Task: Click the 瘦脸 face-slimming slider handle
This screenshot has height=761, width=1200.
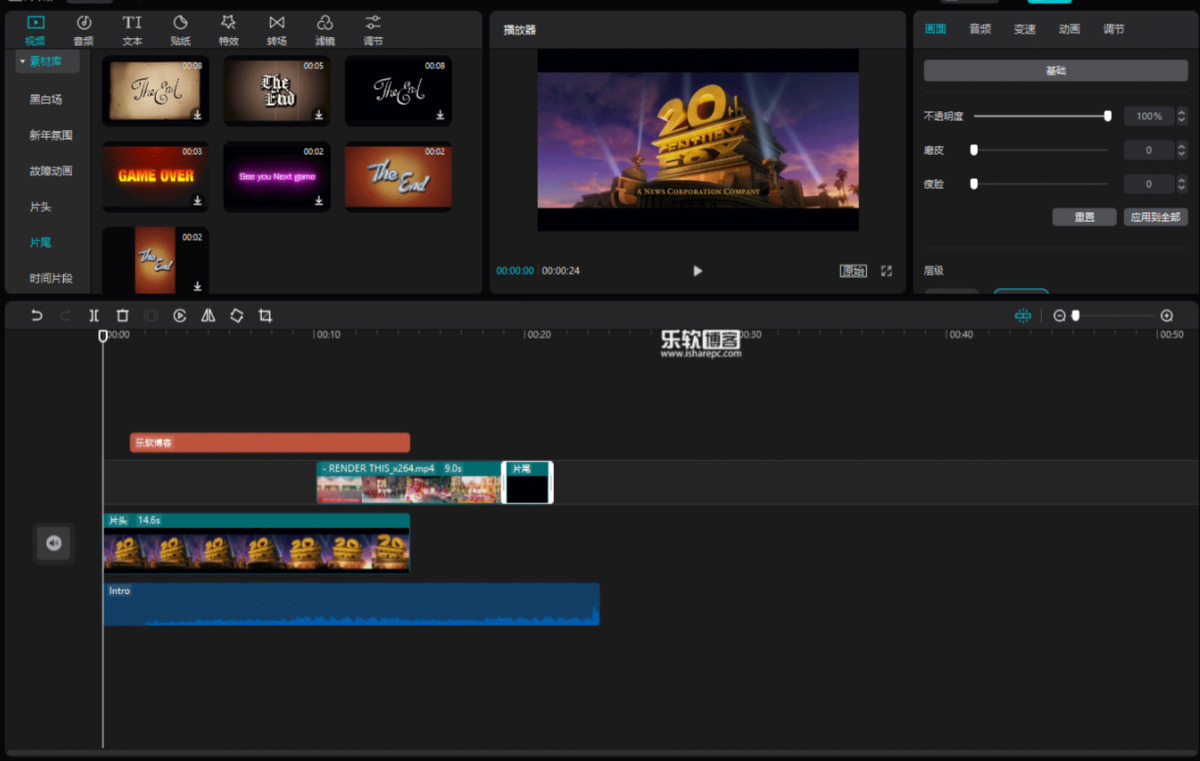Action: click(974, 184)
